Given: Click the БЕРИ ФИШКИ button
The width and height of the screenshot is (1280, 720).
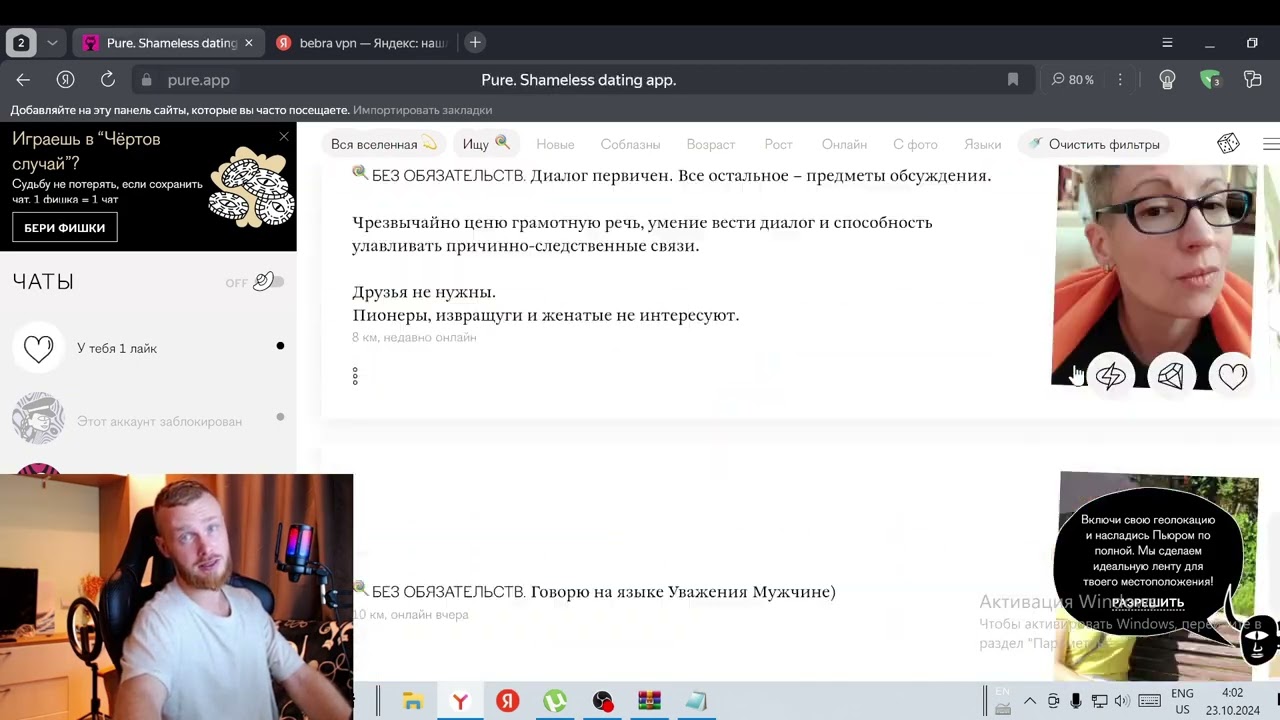Looking at the screenshot, I should click(x=65, y=228).
